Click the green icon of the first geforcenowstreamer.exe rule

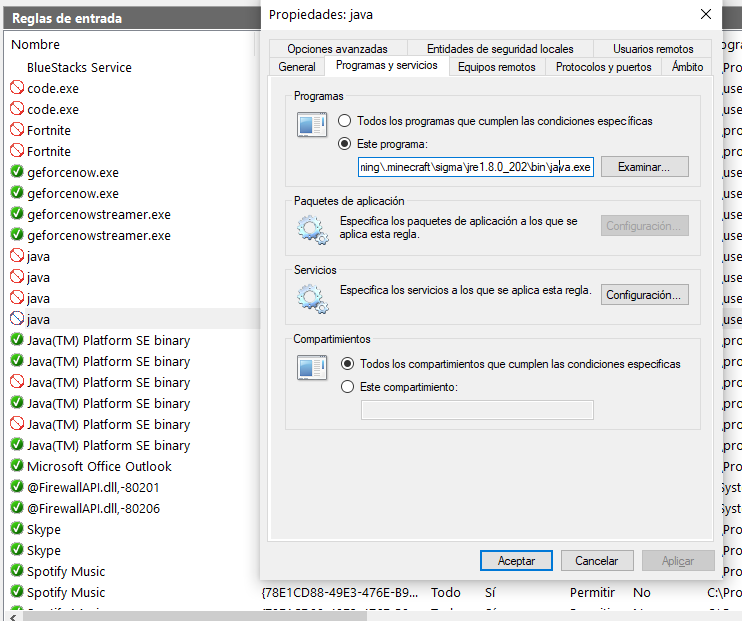pos(17,214)
